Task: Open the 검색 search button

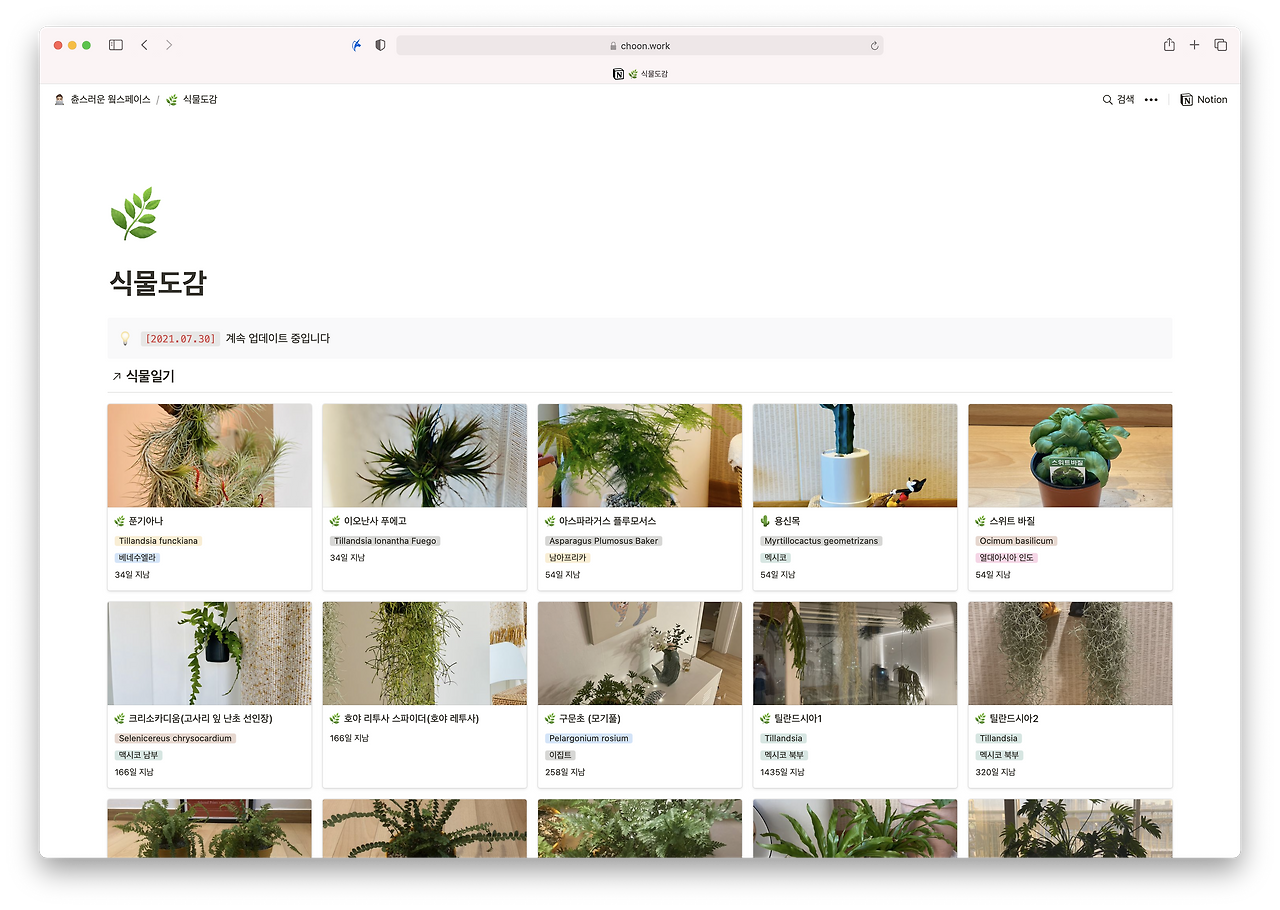Action: click(x=1118, y=100)
